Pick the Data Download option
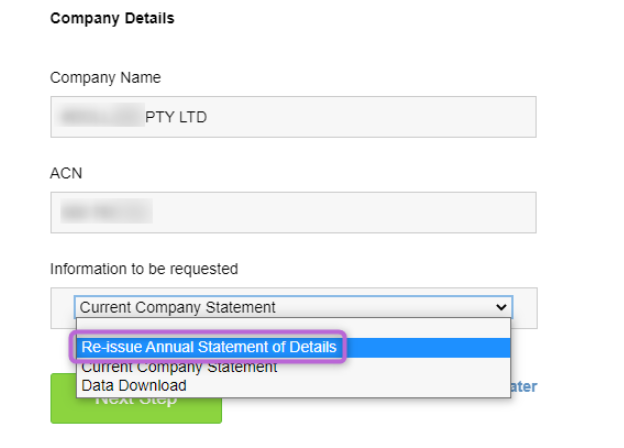 pyautogui.click(x=134, y=386)
